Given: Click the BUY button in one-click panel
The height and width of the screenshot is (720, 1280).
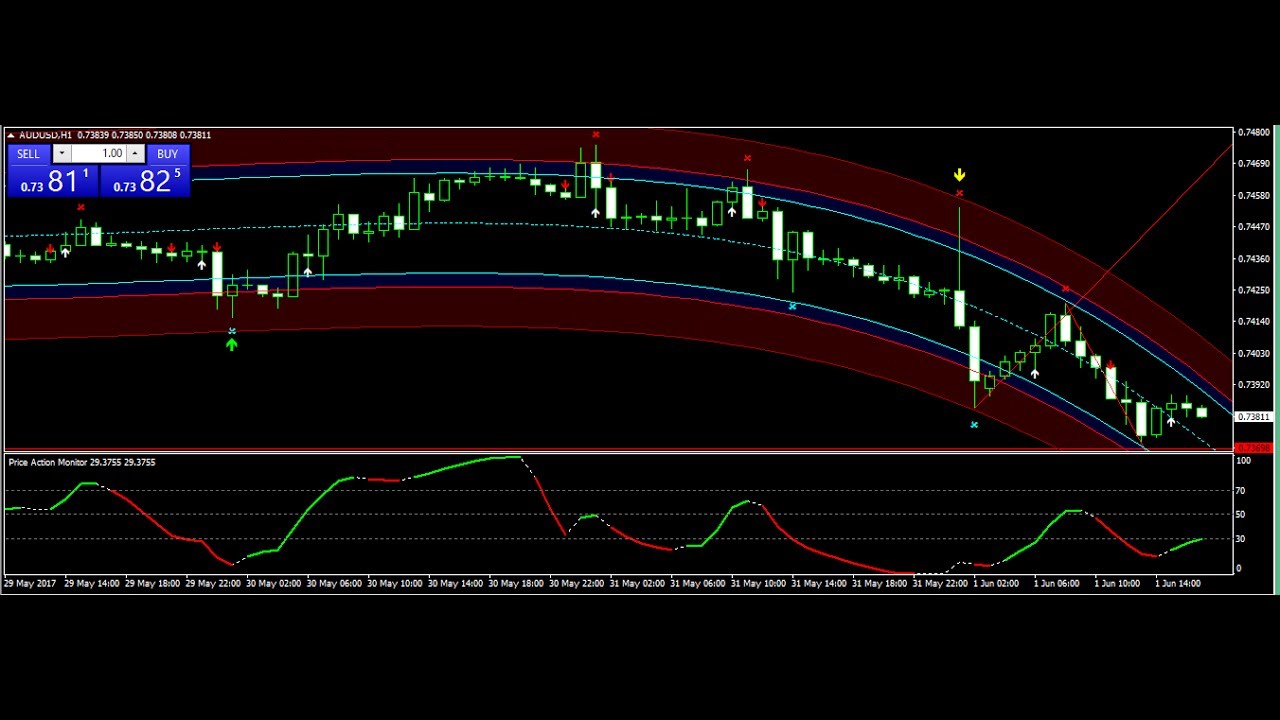Looking at the screenshot, I should pyautogui.click(x=167, y=154).
